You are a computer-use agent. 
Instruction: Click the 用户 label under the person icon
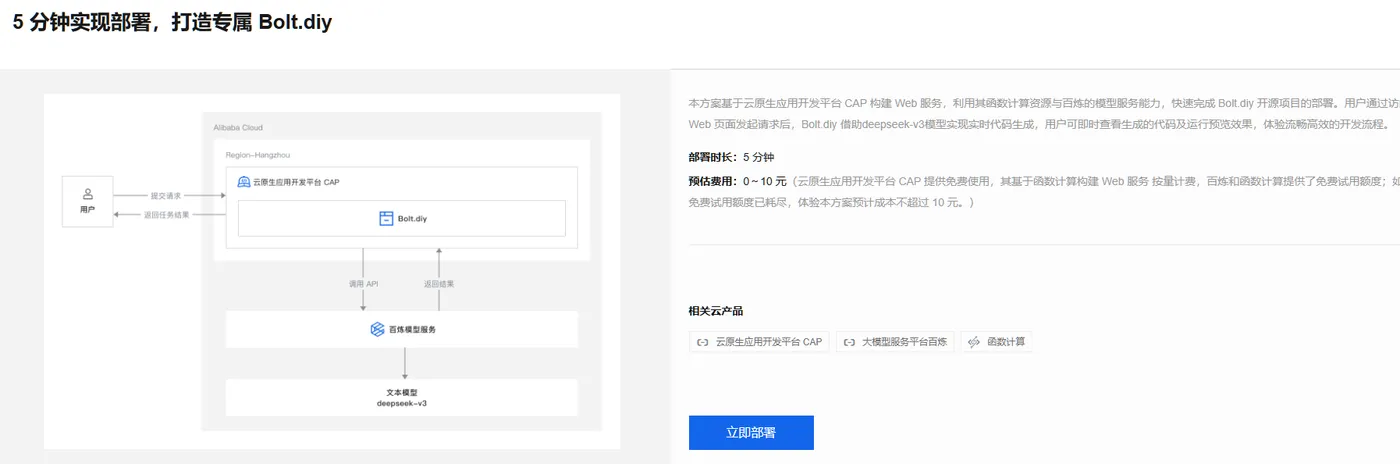tap(88, 210)
